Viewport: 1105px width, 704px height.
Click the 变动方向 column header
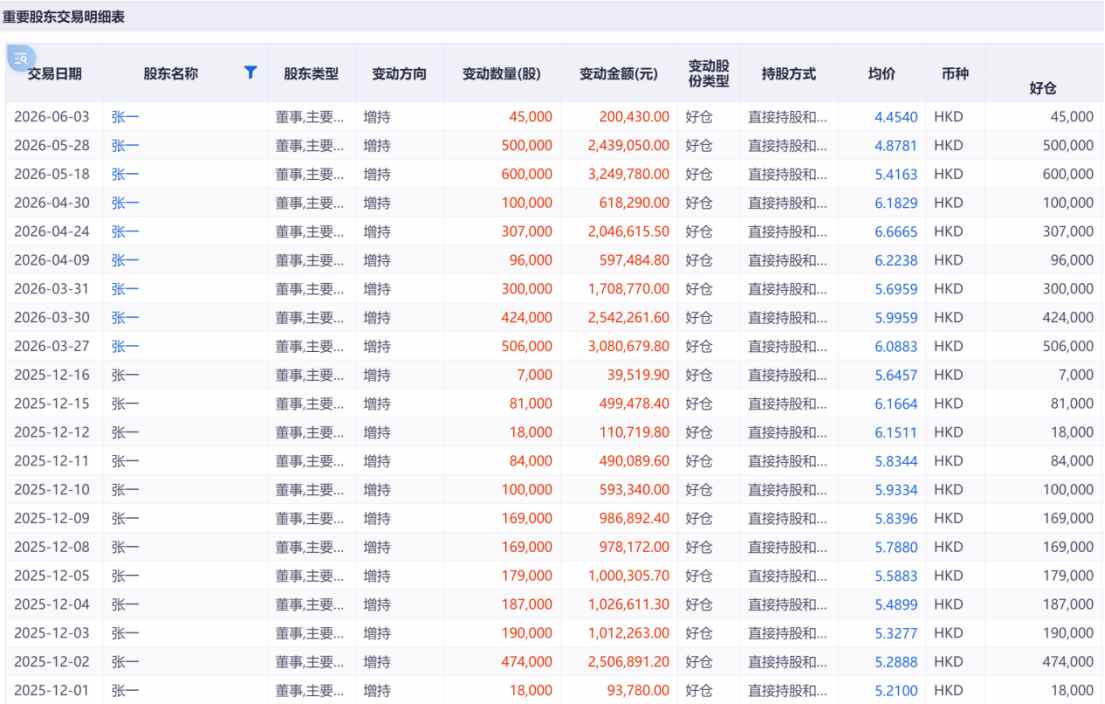point(399,74)
